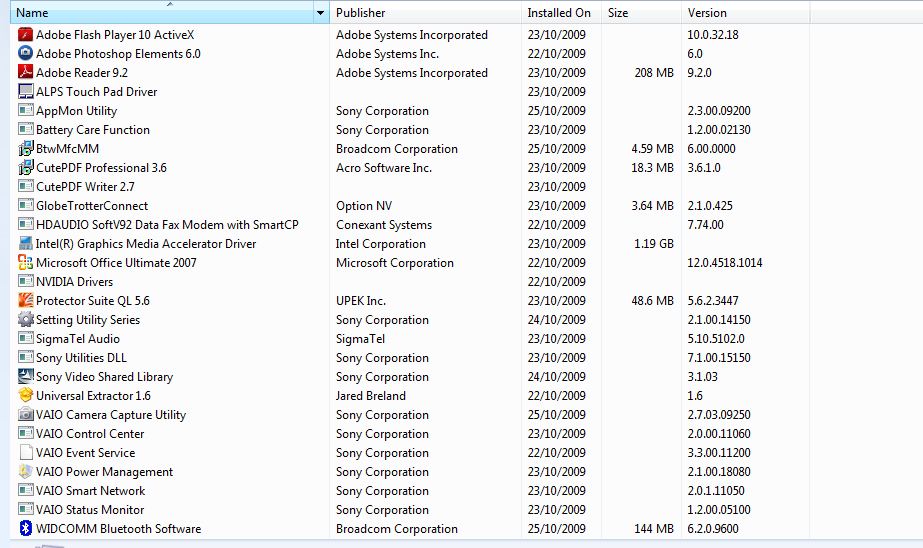The image size is (923, 548).
Task: Select the GlobeTrotterConnect name
Action: coord(92,205)
